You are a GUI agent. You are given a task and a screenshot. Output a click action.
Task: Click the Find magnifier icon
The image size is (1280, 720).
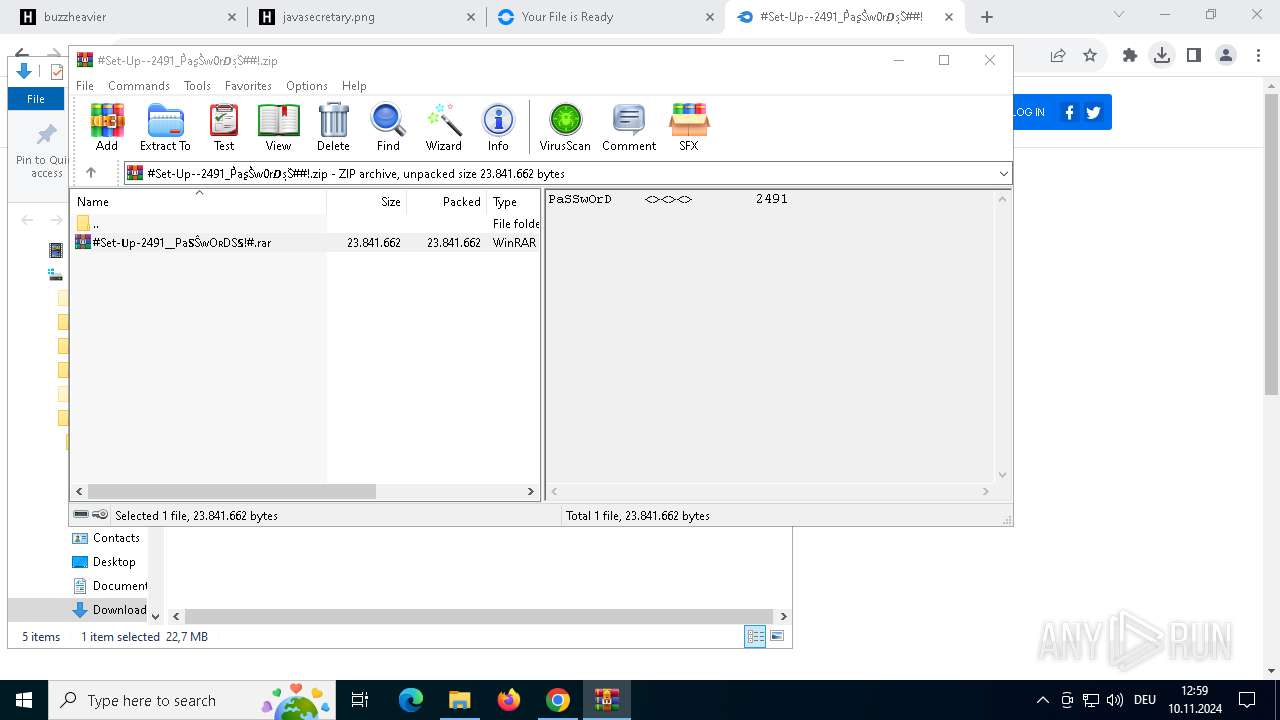(388, 127)
